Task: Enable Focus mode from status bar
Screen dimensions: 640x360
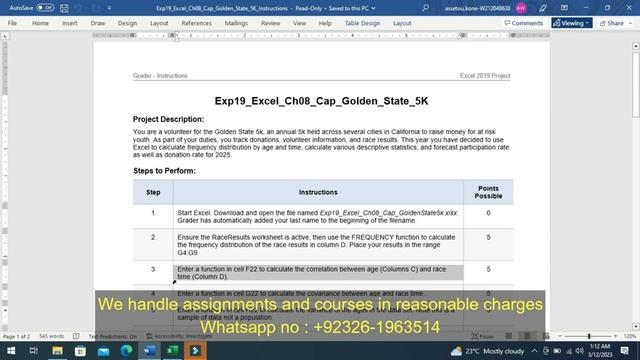Action: click(x=482, y=336)
